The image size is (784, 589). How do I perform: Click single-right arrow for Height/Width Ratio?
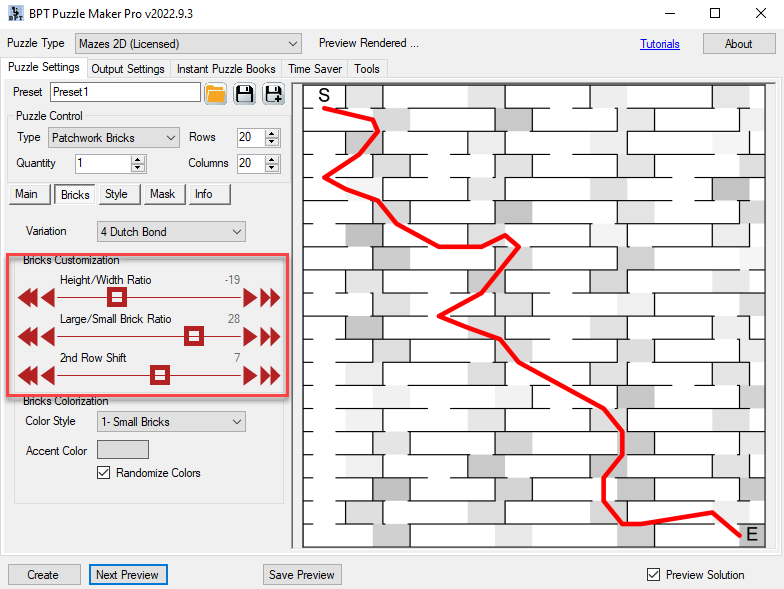click(251, 297)
